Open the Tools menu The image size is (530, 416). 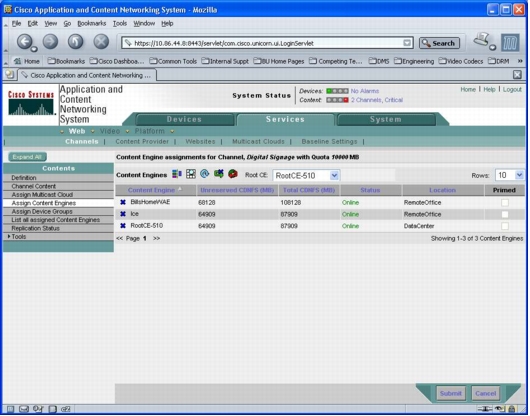[x=120, y=23]
